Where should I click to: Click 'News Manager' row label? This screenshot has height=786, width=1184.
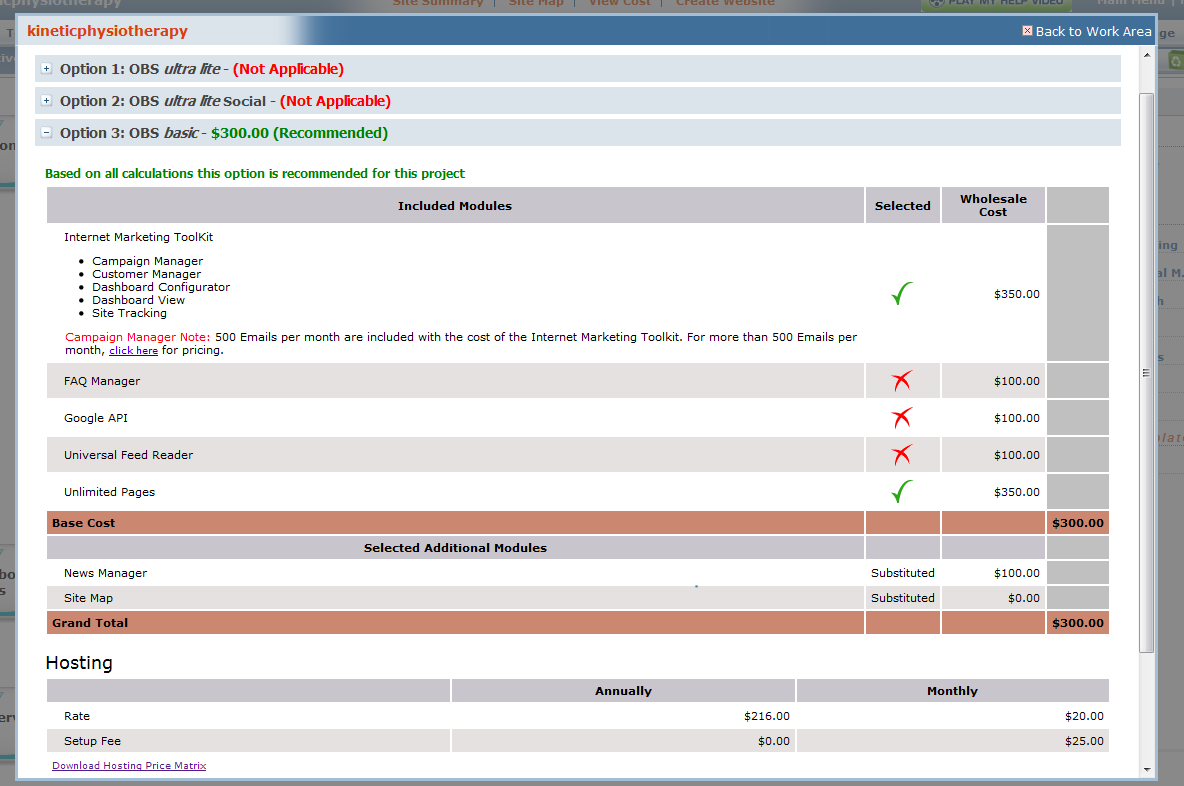106,573
